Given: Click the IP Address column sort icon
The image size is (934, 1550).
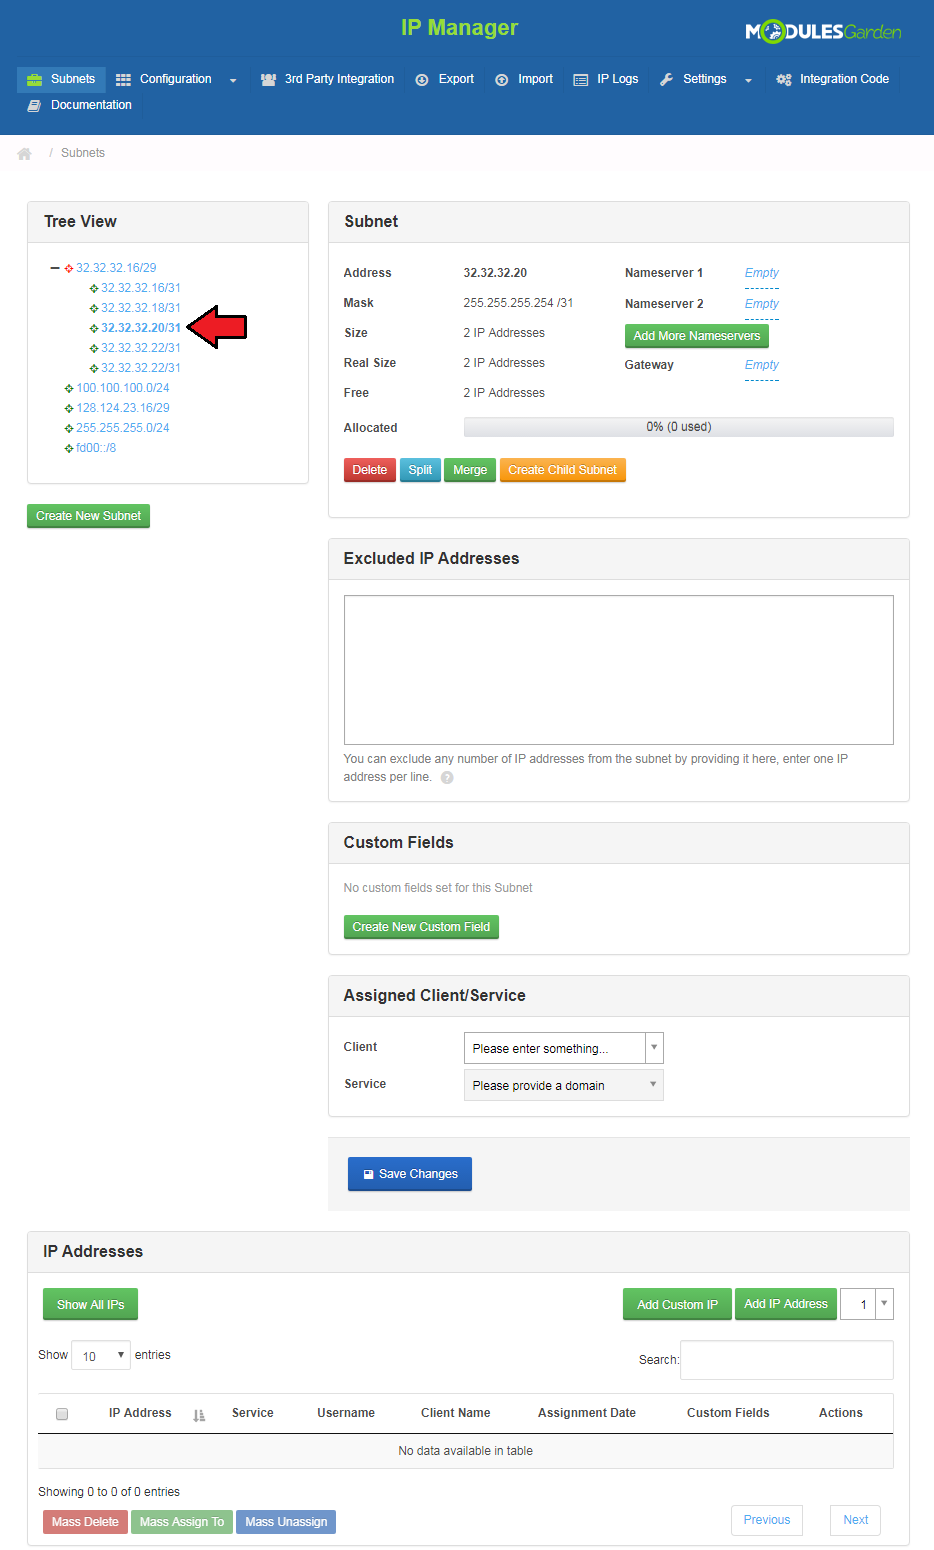Looking at the screenshot, I should (199, 1415).
